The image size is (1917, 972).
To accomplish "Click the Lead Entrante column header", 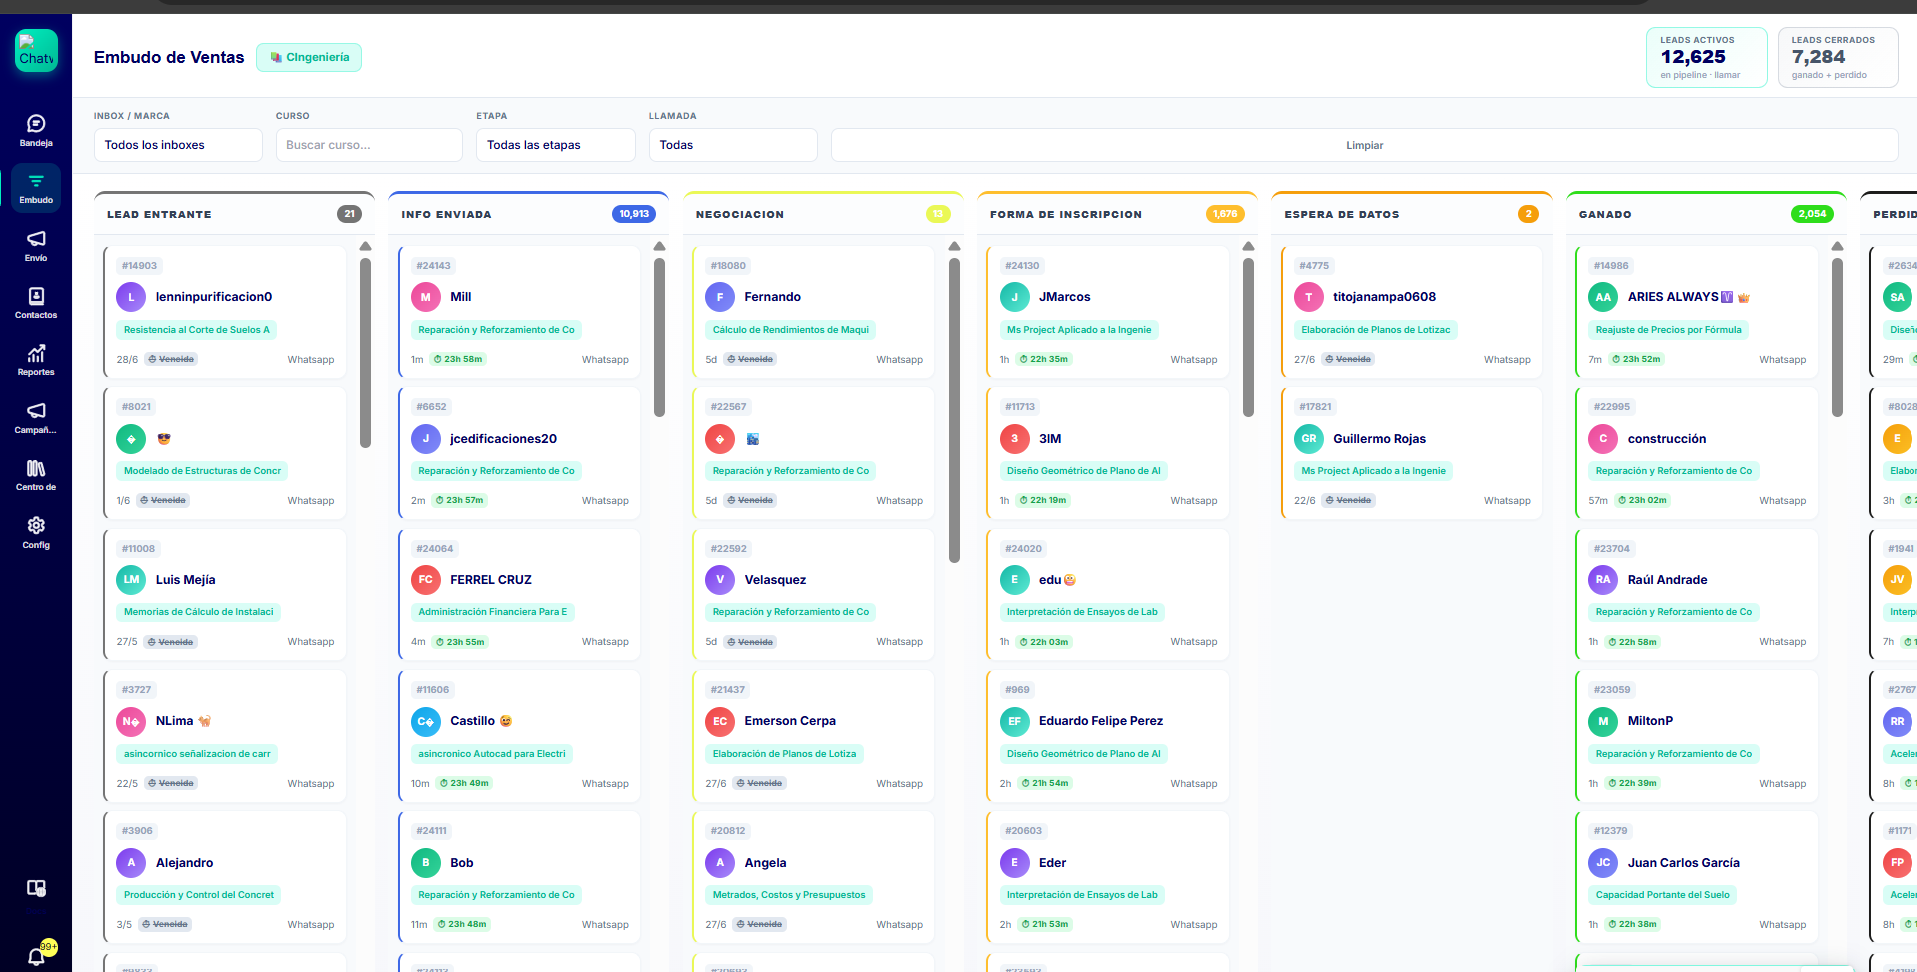I will coord(234,214).
